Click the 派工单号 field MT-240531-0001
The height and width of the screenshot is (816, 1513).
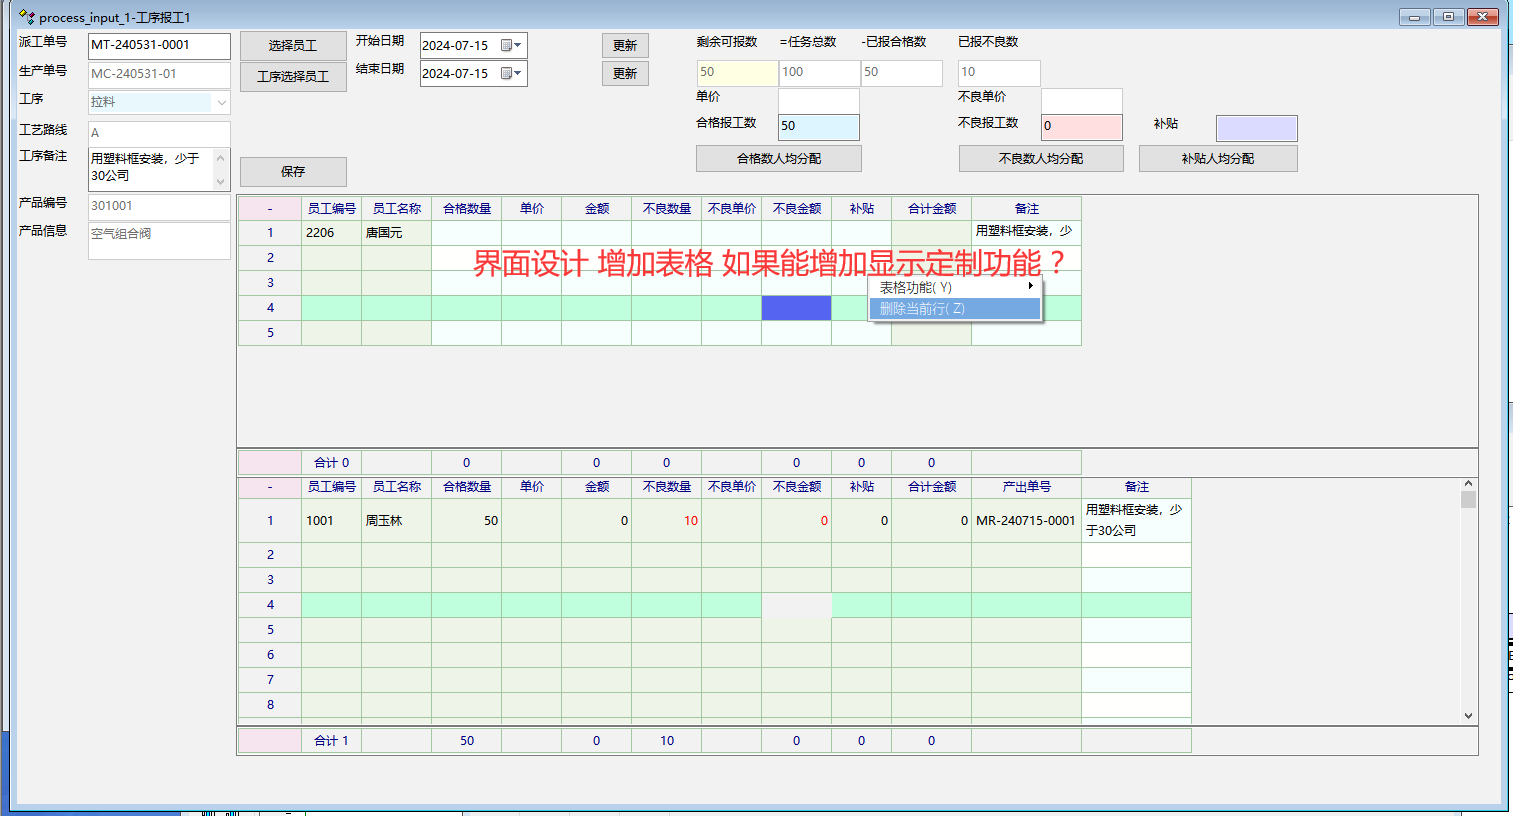click(159, 45)
